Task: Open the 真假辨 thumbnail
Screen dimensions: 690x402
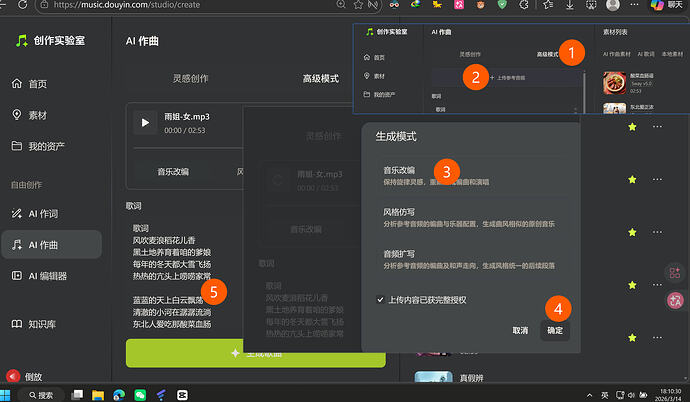Action: [433, 377]
